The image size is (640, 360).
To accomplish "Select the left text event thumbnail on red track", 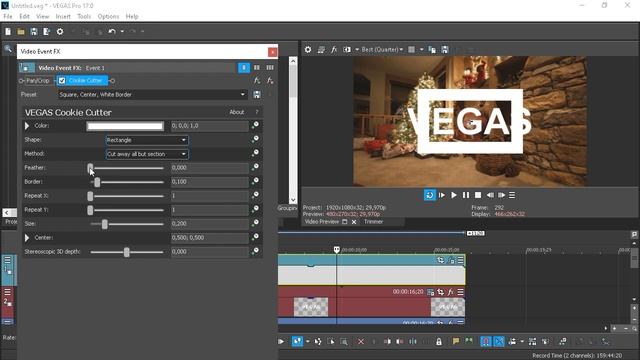I will coord(311,307).
